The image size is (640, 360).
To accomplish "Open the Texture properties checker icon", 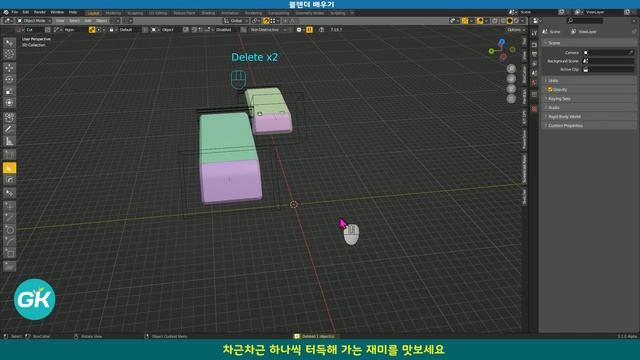I will click(534, 109).
